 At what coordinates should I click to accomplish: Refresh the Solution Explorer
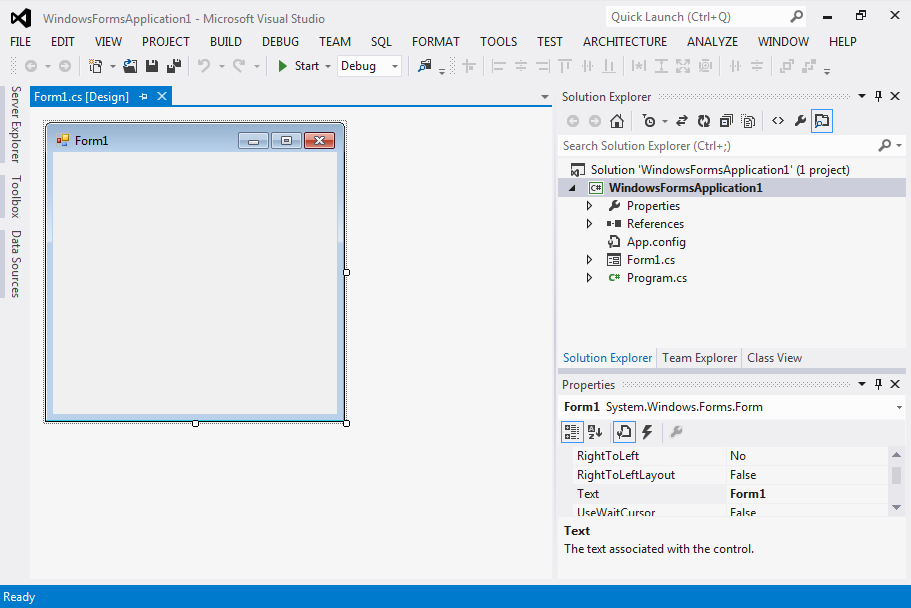coord(704,121)
